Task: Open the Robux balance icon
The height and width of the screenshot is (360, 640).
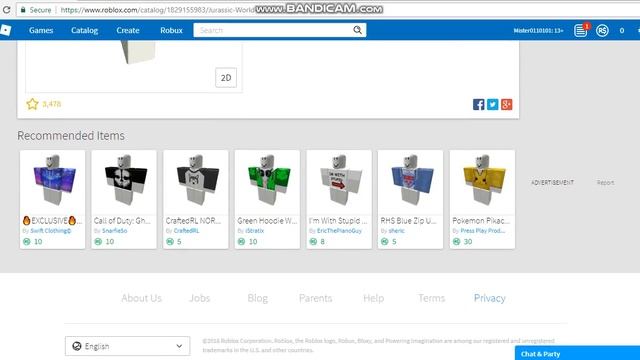Action: [602, 30]
